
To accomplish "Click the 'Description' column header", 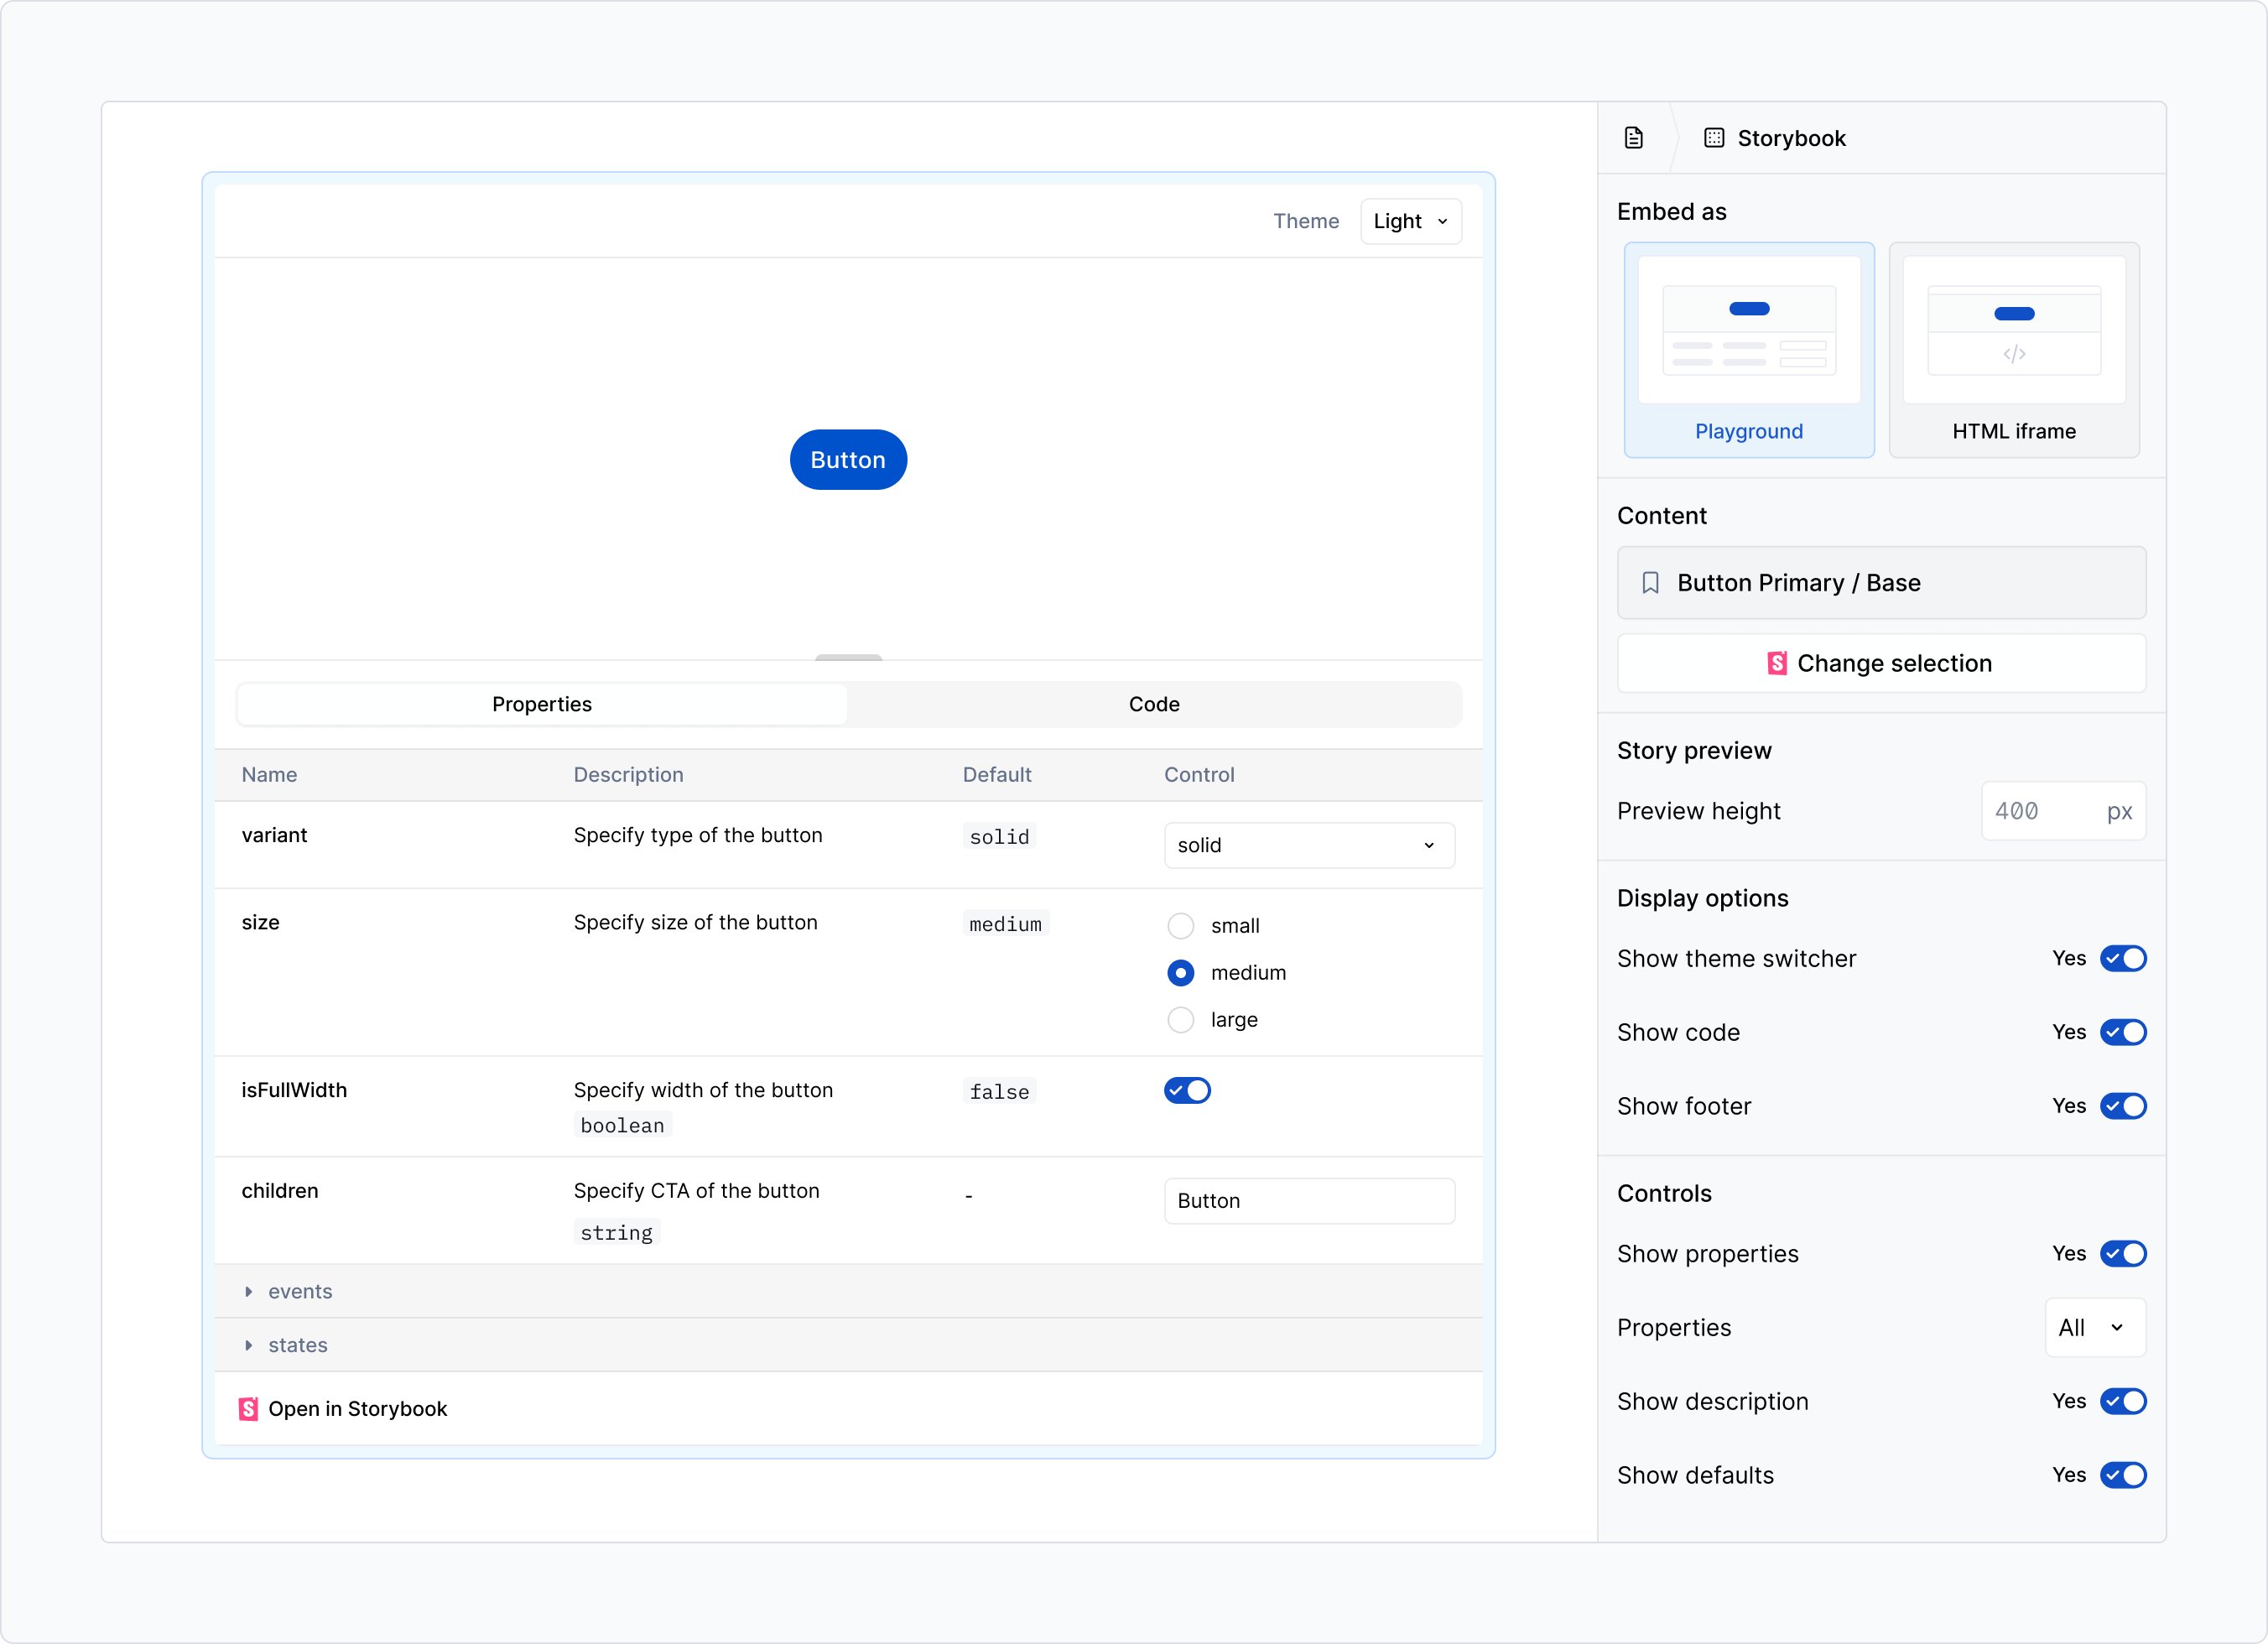I will click(x=628, y=775).
